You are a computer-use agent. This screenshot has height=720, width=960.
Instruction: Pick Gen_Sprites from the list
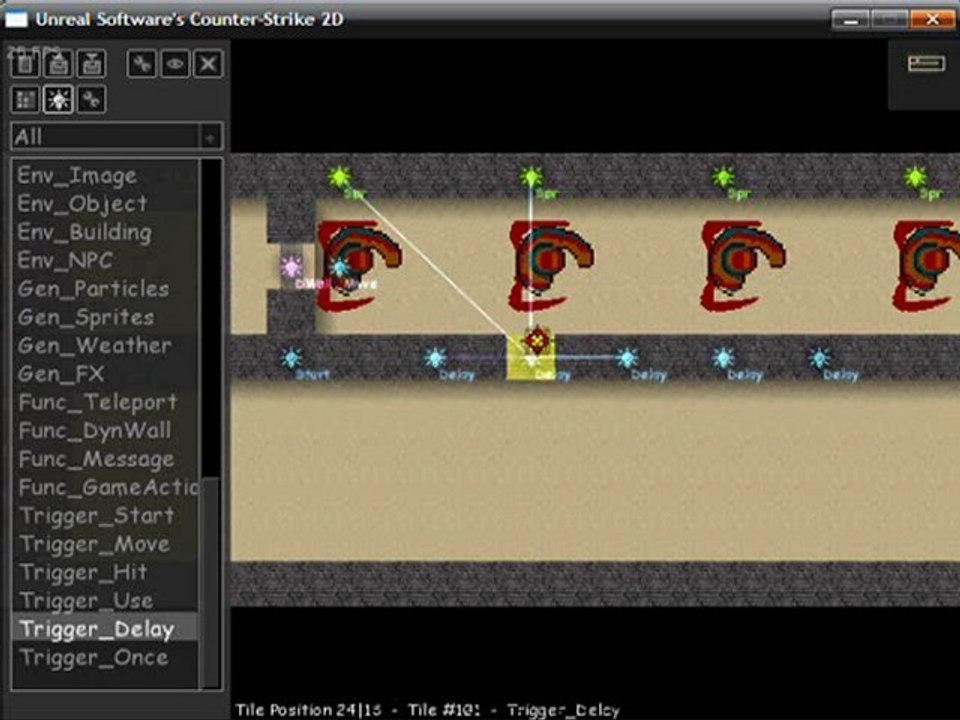pyautogui.click(x=105, y=317)
